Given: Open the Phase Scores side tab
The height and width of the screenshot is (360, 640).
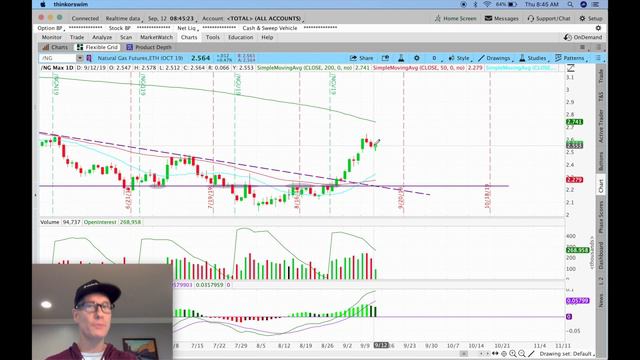Looking at the screenshot, I should (601, 217).
